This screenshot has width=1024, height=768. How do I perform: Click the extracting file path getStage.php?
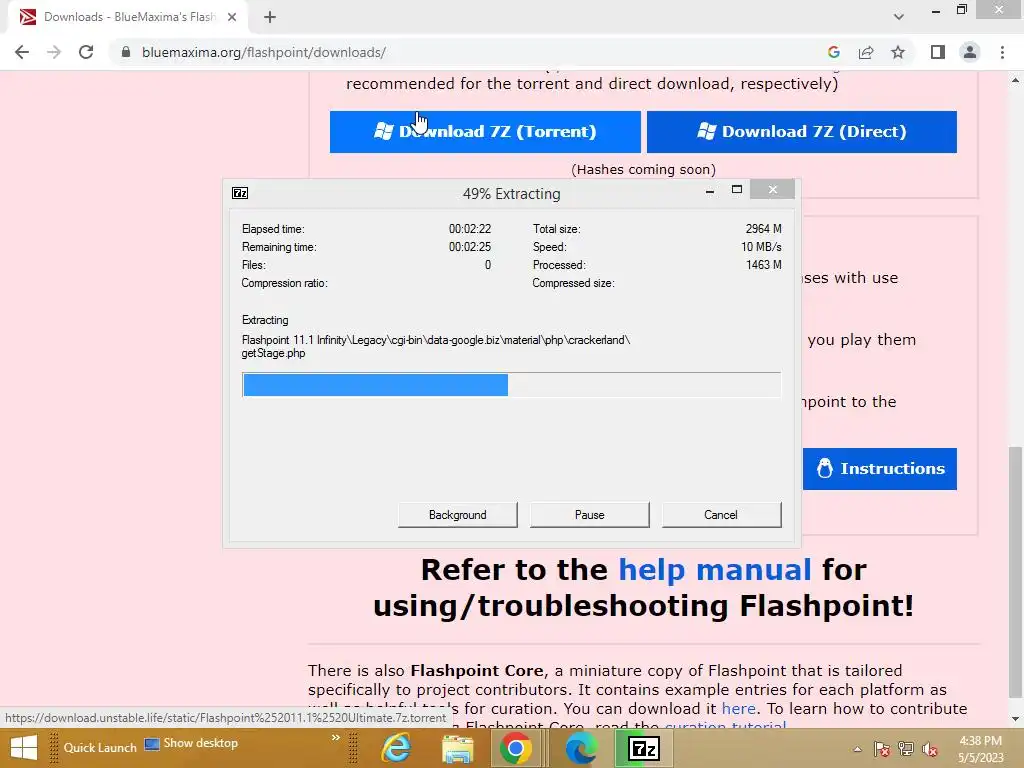point(436,347)
